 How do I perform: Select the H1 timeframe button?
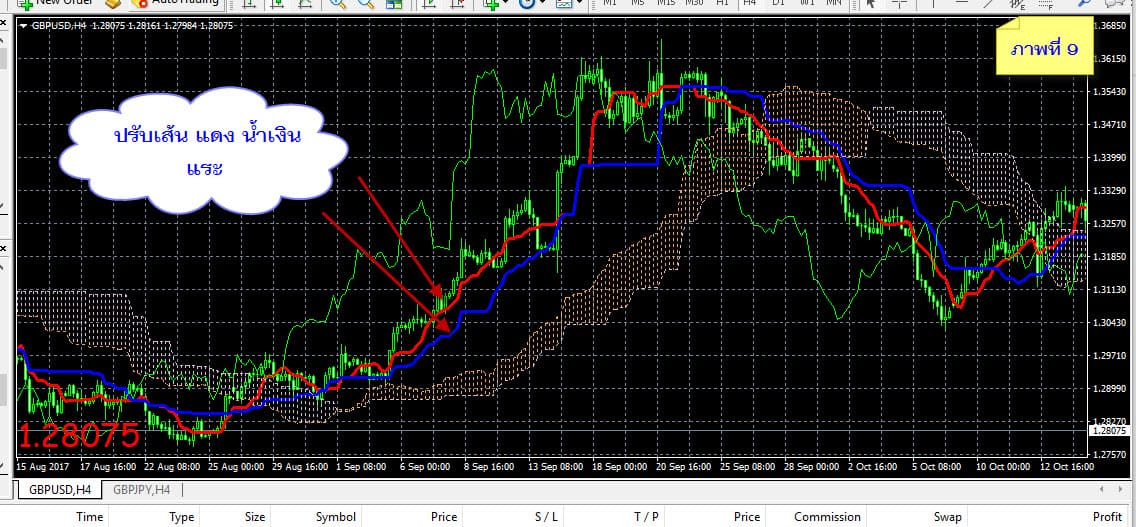click(x=722, y=3)
